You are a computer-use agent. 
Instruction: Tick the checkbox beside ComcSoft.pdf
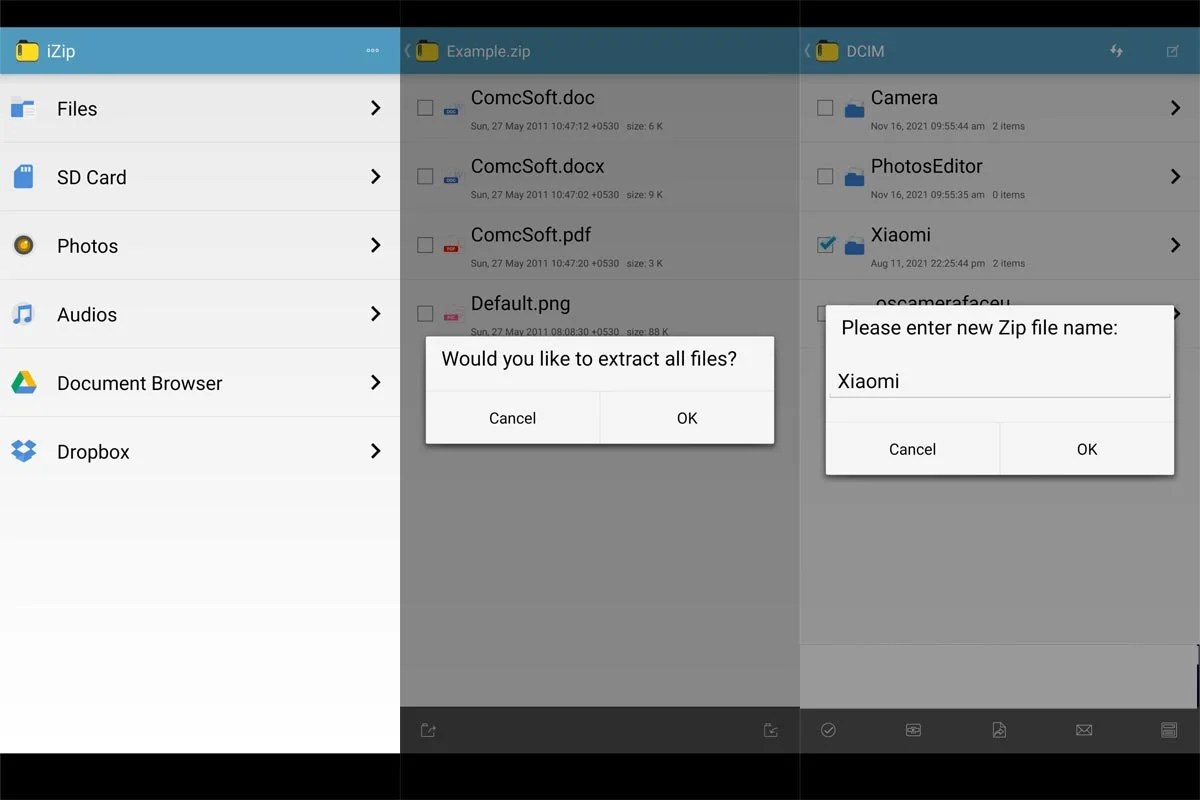[x=424, y=245]
